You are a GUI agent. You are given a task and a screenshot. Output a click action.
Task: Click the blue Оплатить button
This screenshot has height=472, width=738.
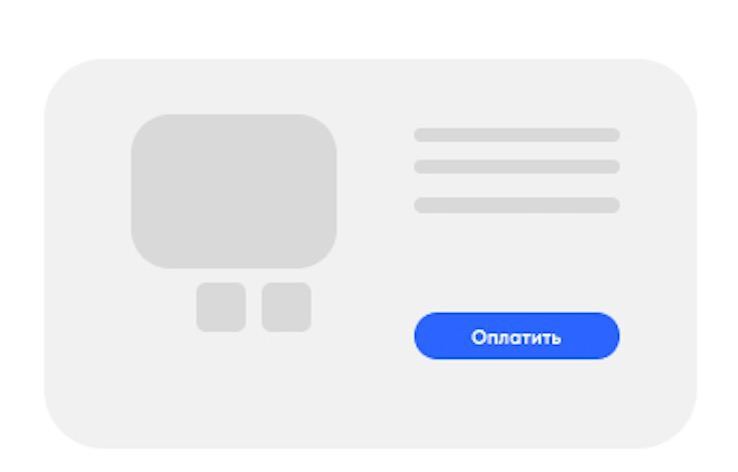[x=517, y=336]
